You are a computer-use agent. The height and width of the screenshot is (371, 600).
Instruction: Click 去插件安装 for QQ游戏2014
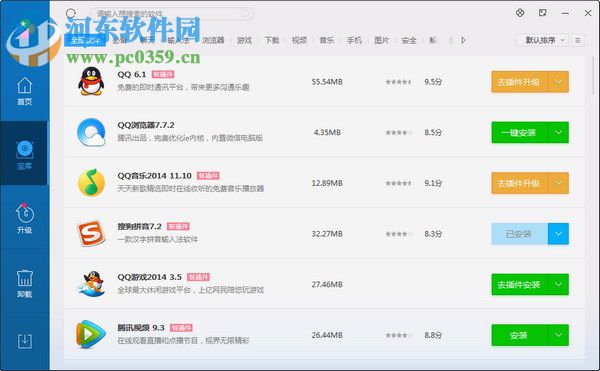520,285
